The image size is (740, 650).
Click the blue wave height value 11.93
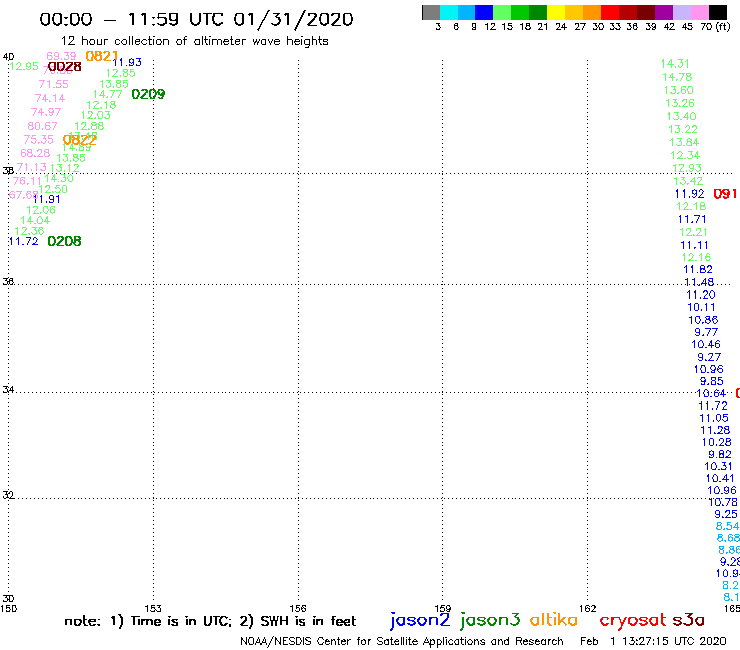click(127, 62)
